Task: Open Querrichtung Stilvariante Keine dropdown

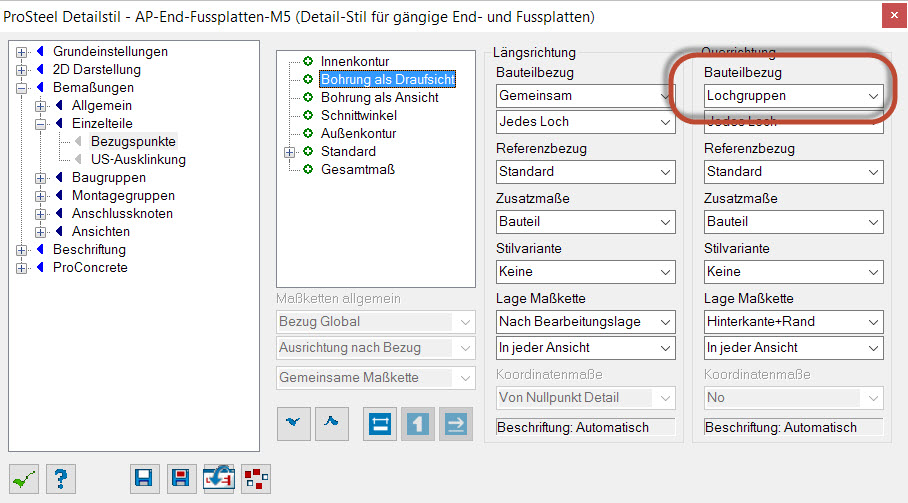Action: (x=793, y=272)
